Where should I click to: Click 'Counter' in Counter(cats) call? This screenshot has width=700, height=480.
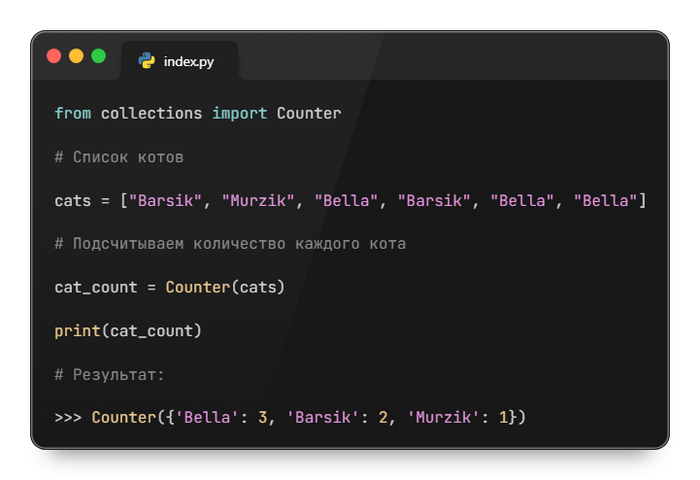pyautogui.click(x=198, y=287)
